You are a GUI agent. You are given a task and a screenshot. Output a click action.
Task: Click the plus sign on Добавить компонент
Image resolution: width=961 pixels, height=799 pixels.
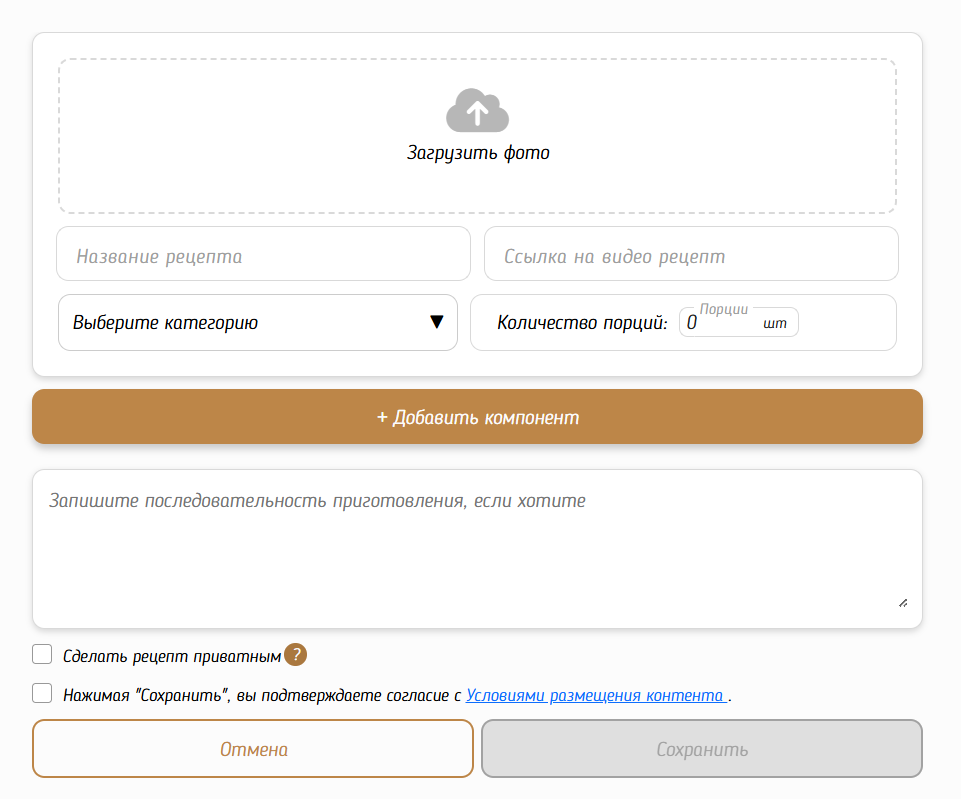point(382,417)
